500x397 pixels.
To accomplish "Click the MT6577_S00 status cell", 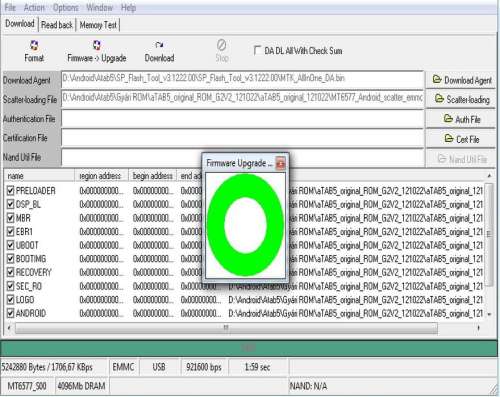I will [27, 386].
